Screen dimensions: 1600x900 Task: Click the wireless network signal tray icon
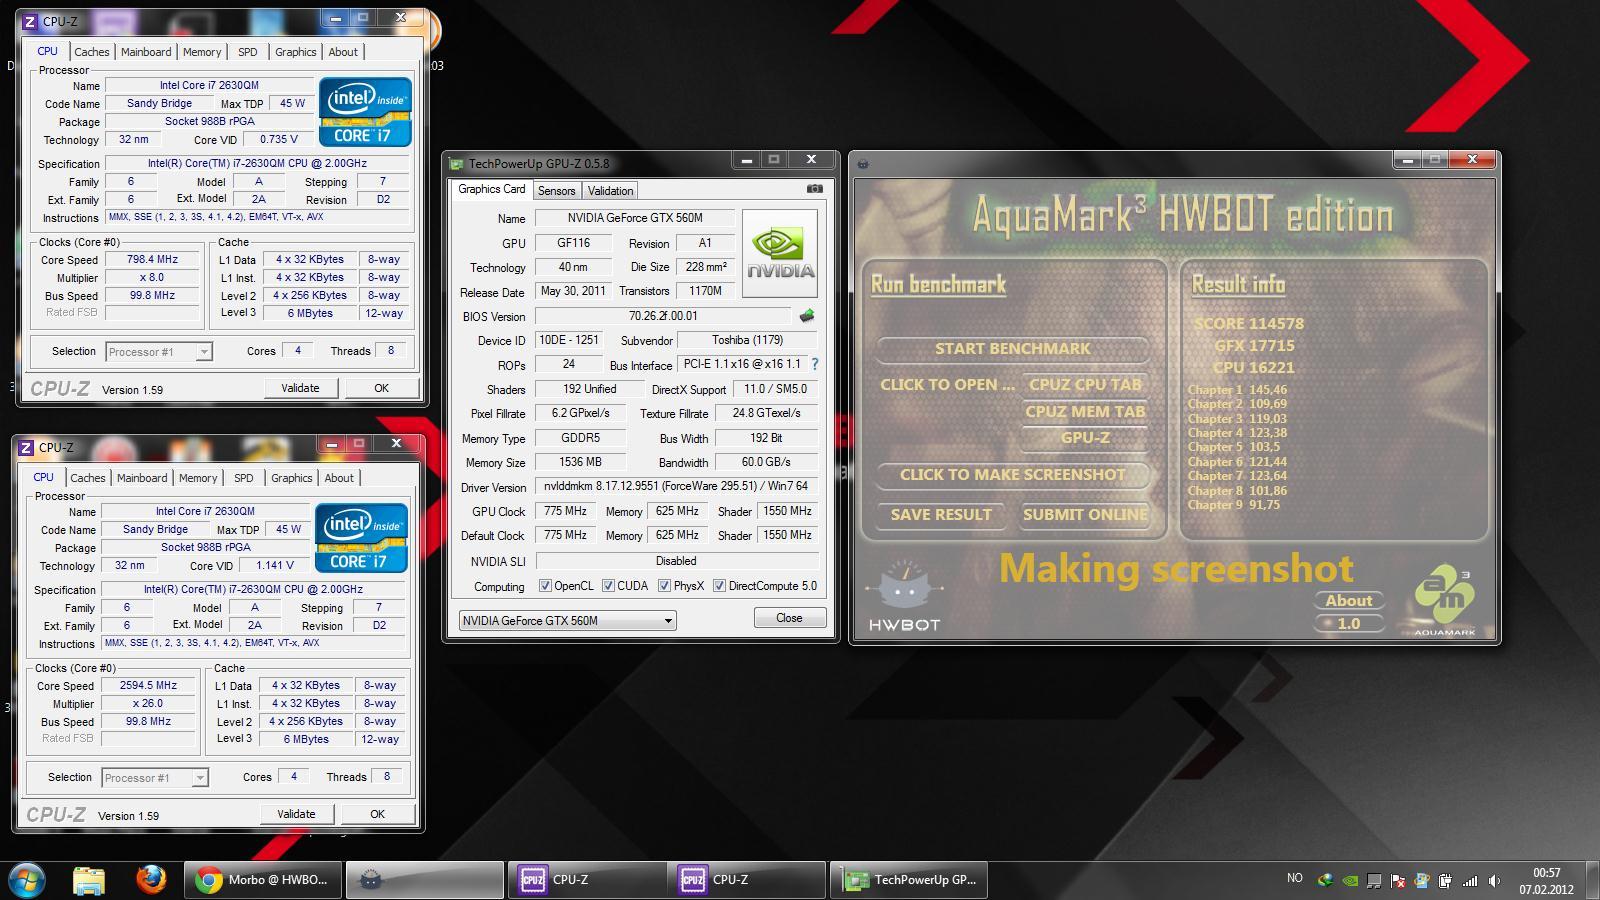(x=1470, y=881)
